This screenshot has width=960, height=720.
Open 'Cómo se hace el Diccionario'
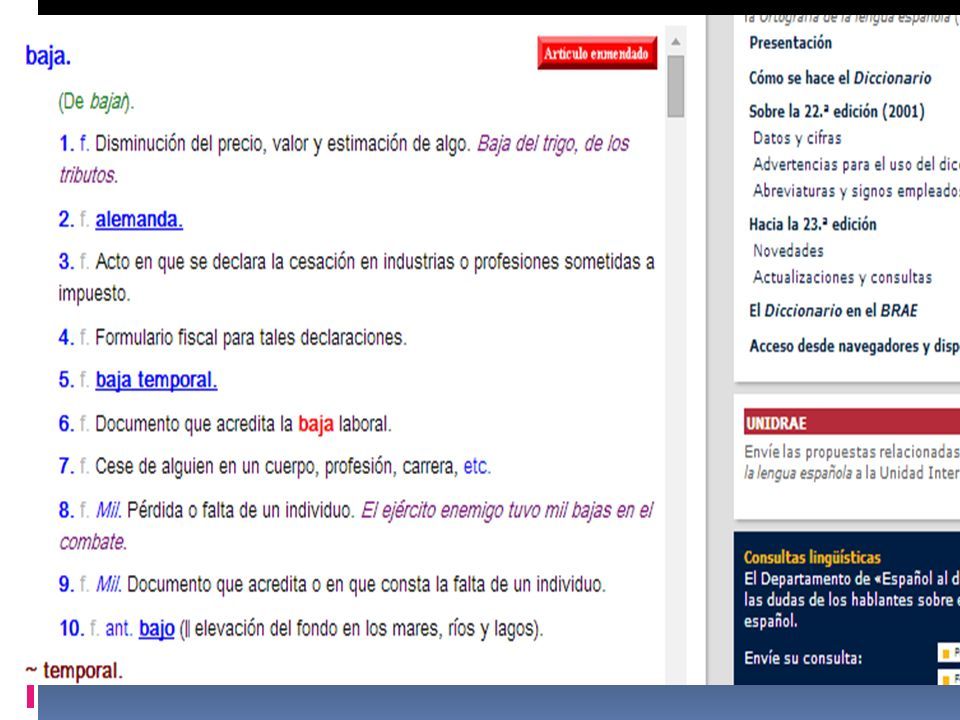tap(840, 78)
